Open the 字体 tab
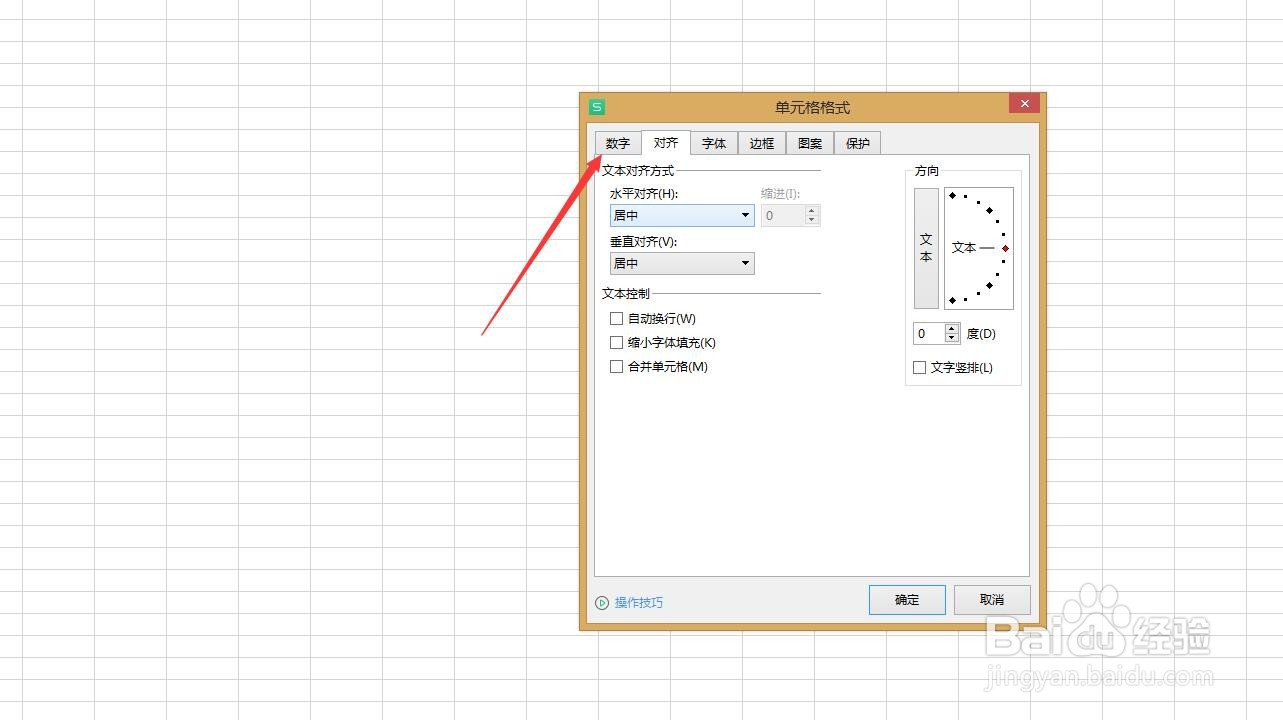This screenshot has width=1283, height=720. [714, 143]
